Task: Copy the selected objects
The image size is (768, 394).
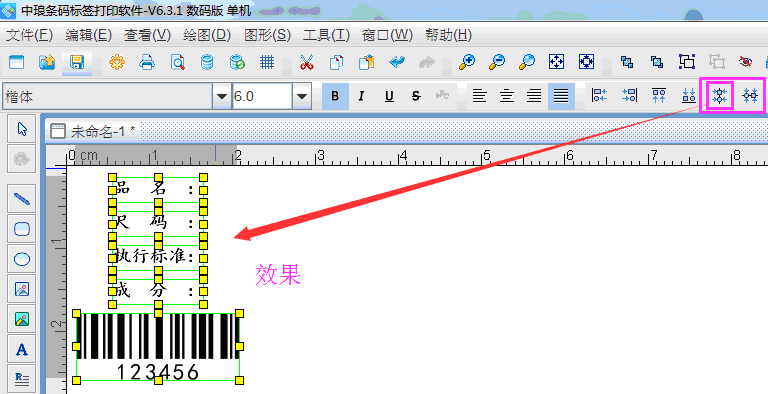Action: (336, 62)
